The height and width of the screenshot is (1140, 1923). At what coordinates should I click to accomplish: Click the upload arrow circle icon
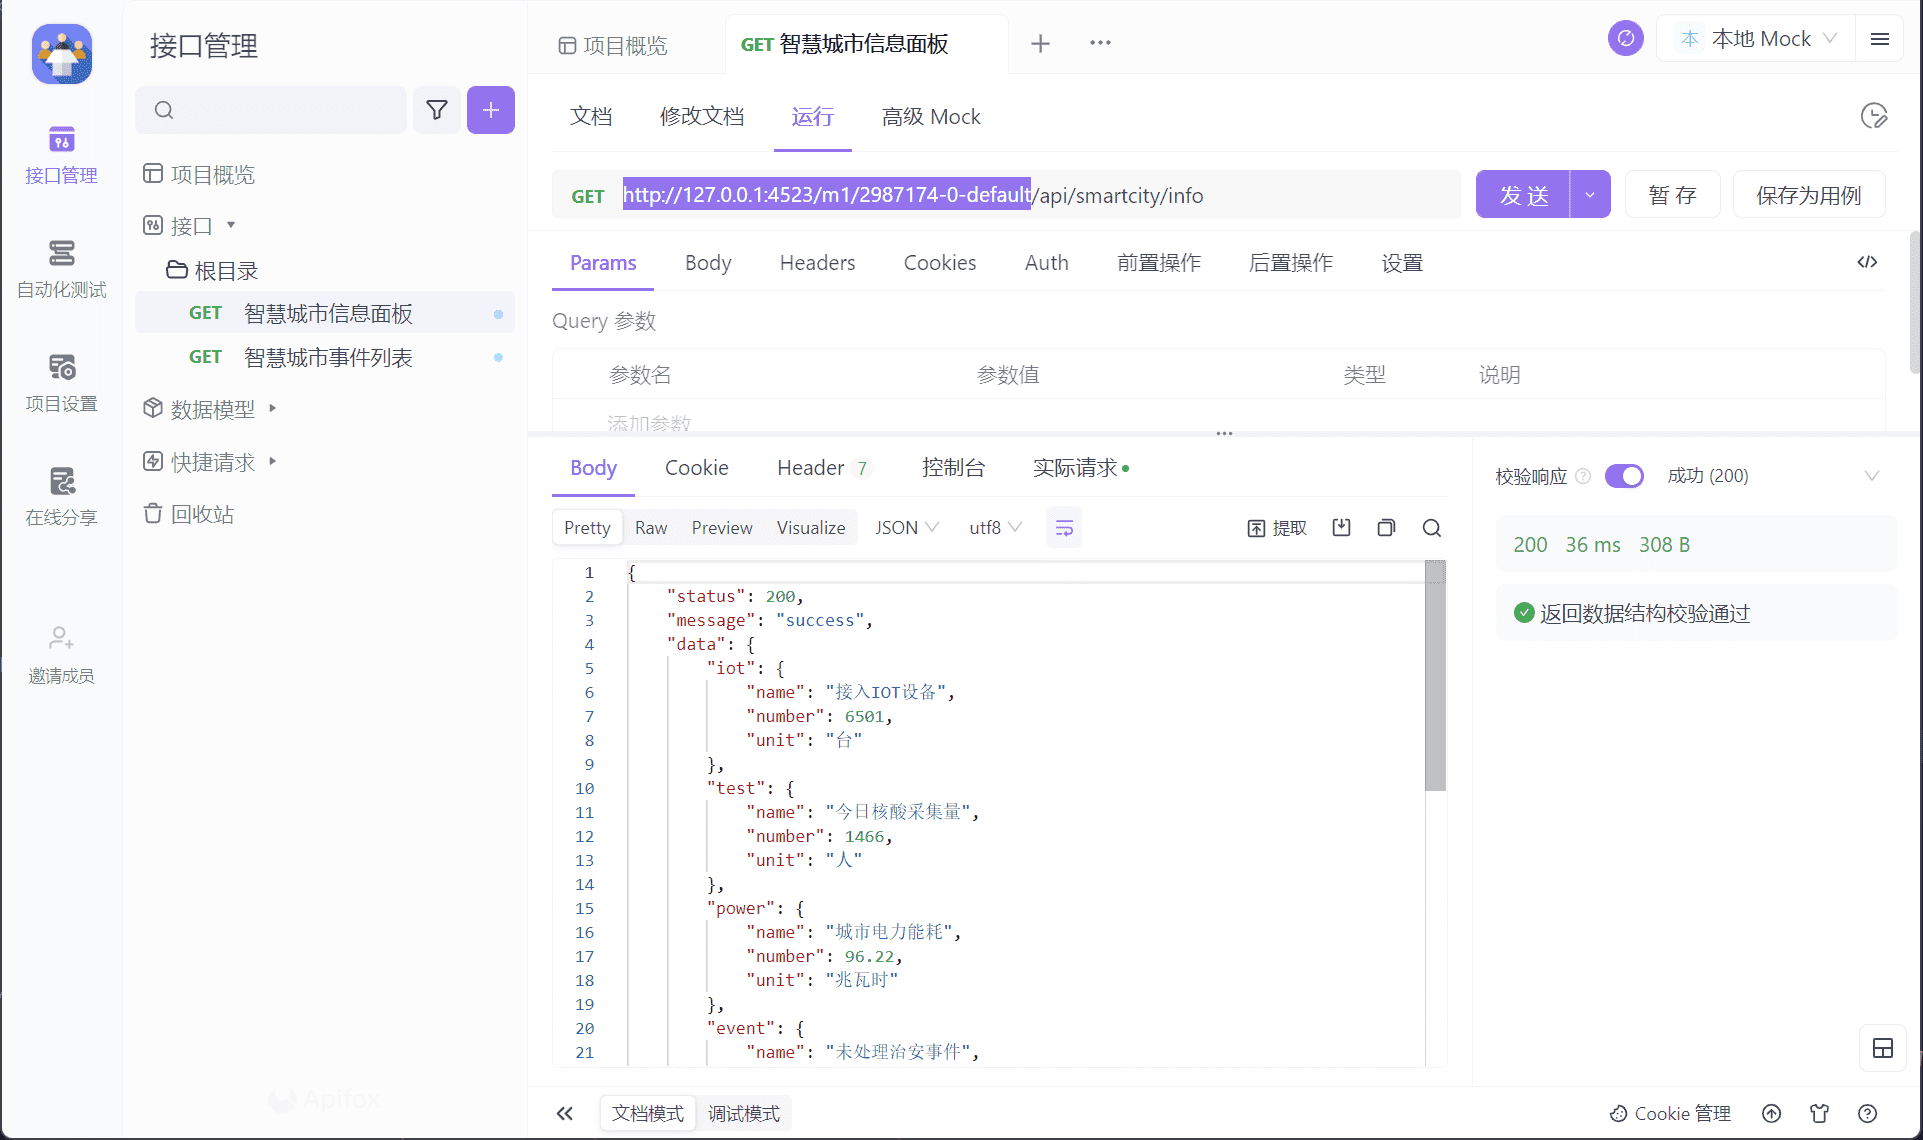1772,1113
